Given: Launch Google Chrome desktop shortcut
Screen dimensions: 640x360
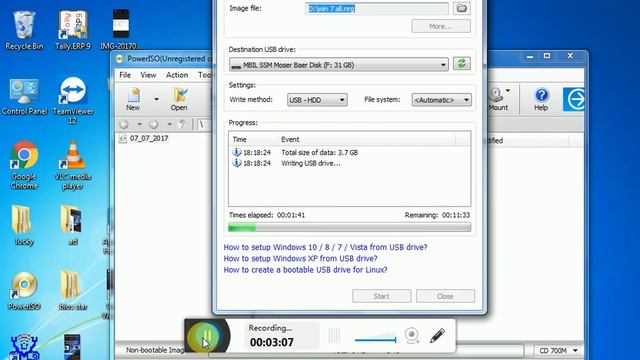Looking at the screenshot, I should [x=24, y=165].
